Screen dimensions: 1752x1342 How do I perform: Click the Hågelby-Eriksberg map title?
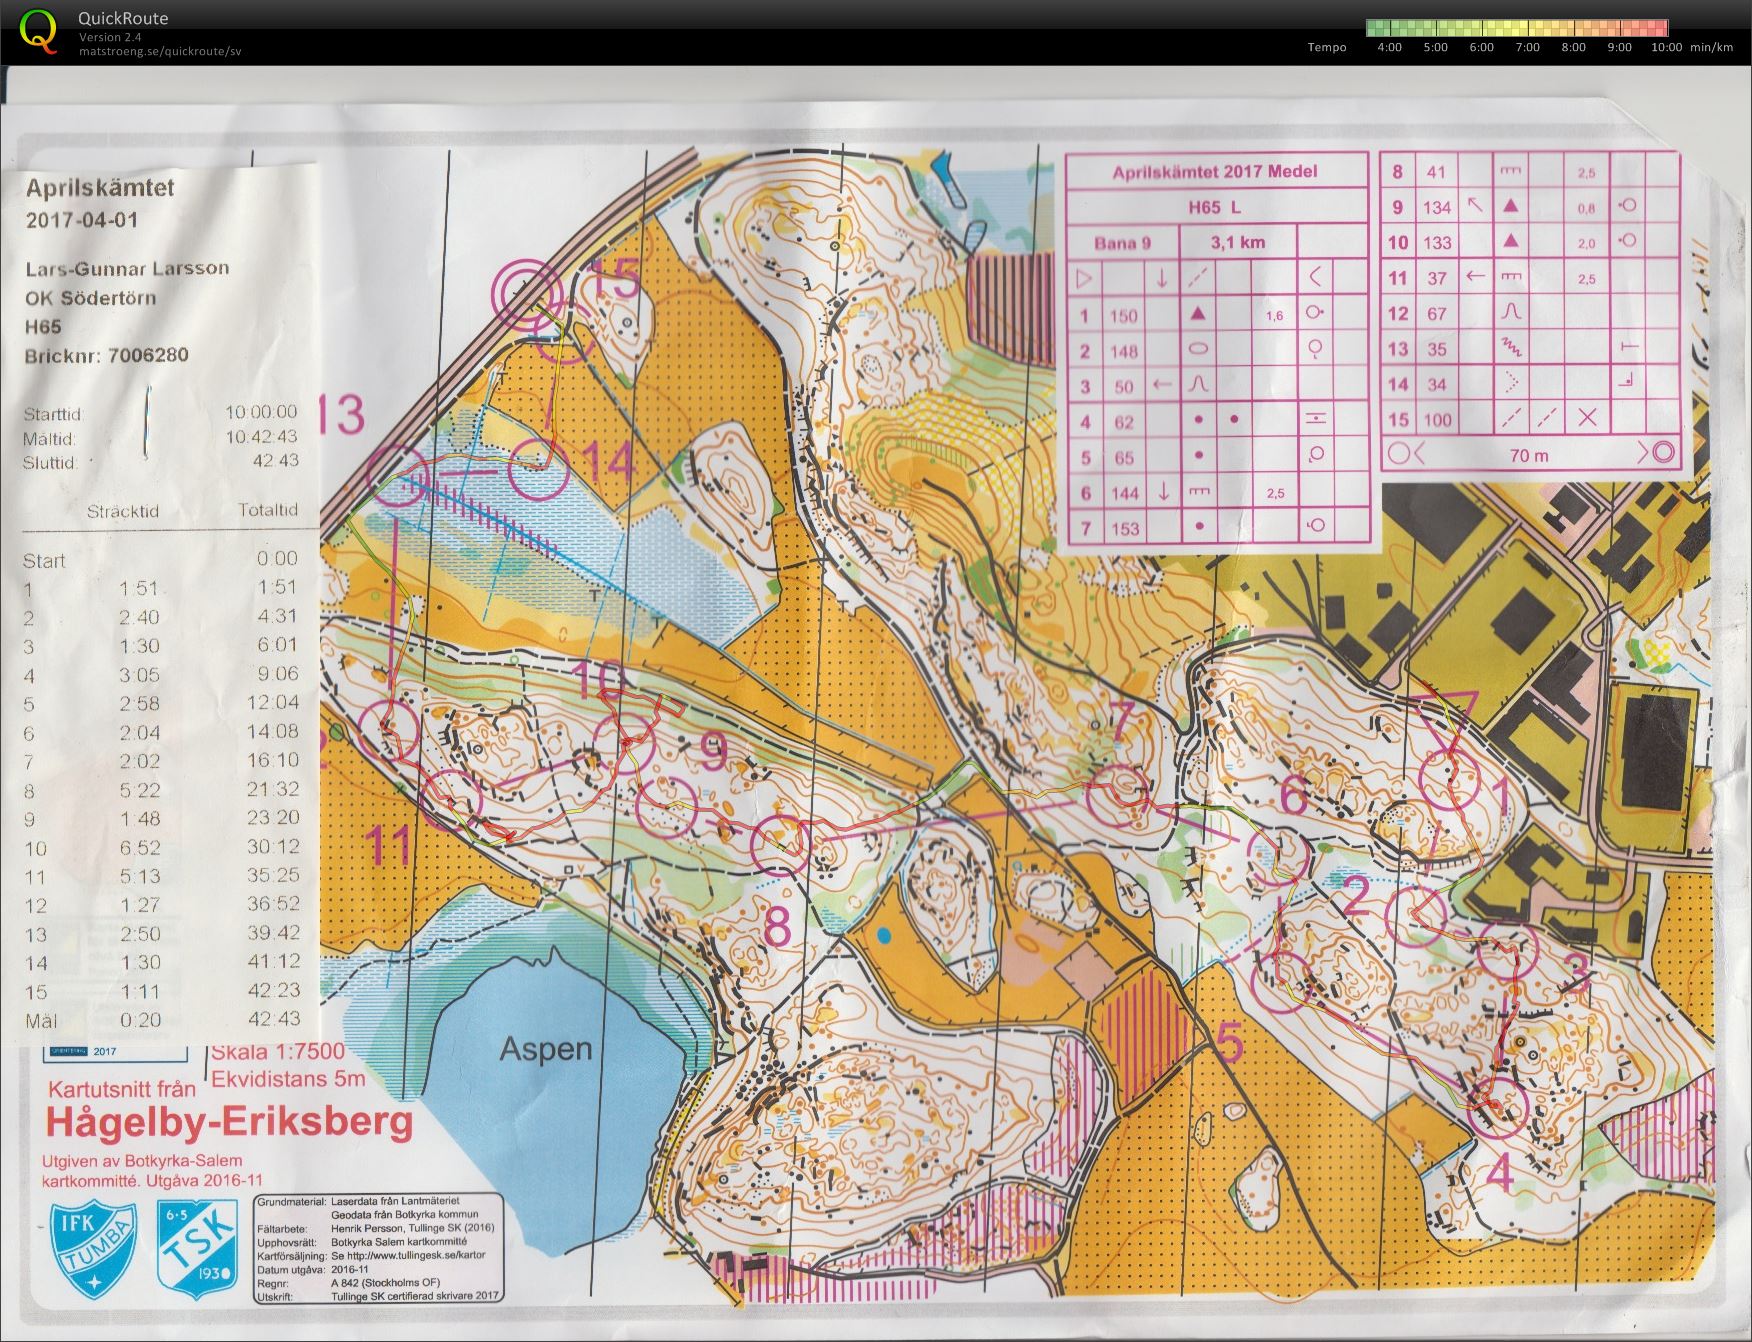229,1121
